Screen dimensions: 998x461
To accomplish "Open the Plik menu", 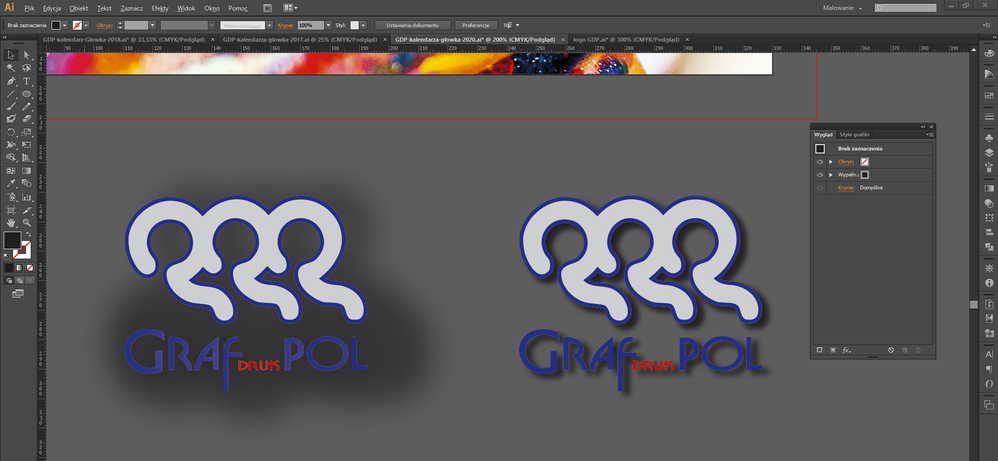I will click(30, 8).
